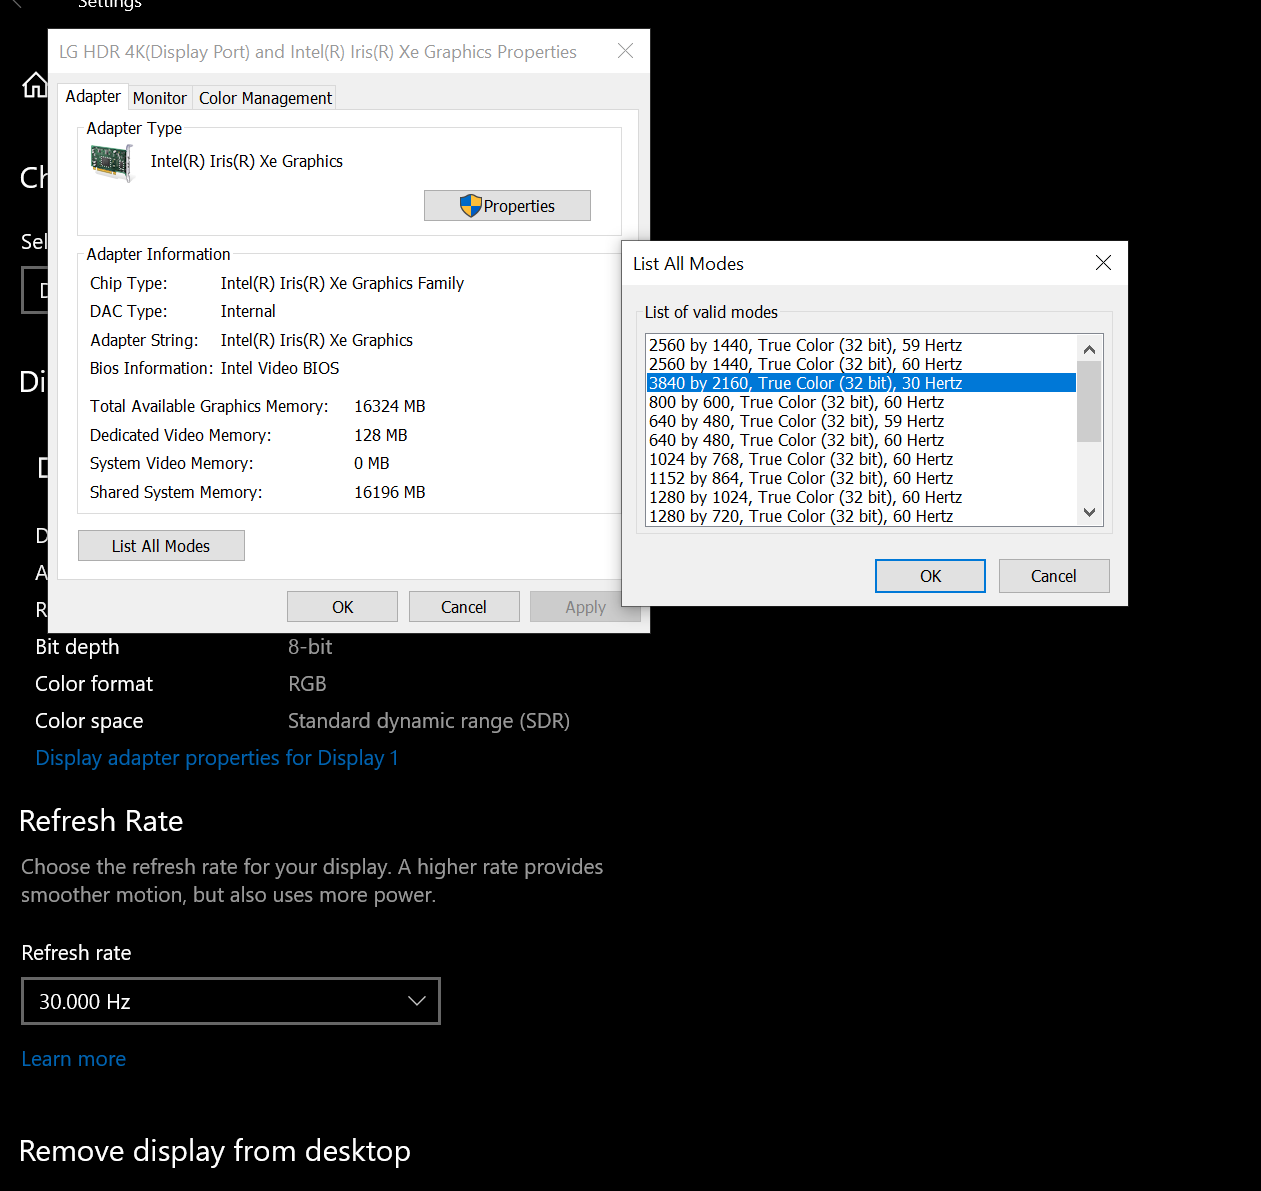Cancel the List All Modes dialog
This screenshot has width=1261, height=1191.
pos(1054,576)
